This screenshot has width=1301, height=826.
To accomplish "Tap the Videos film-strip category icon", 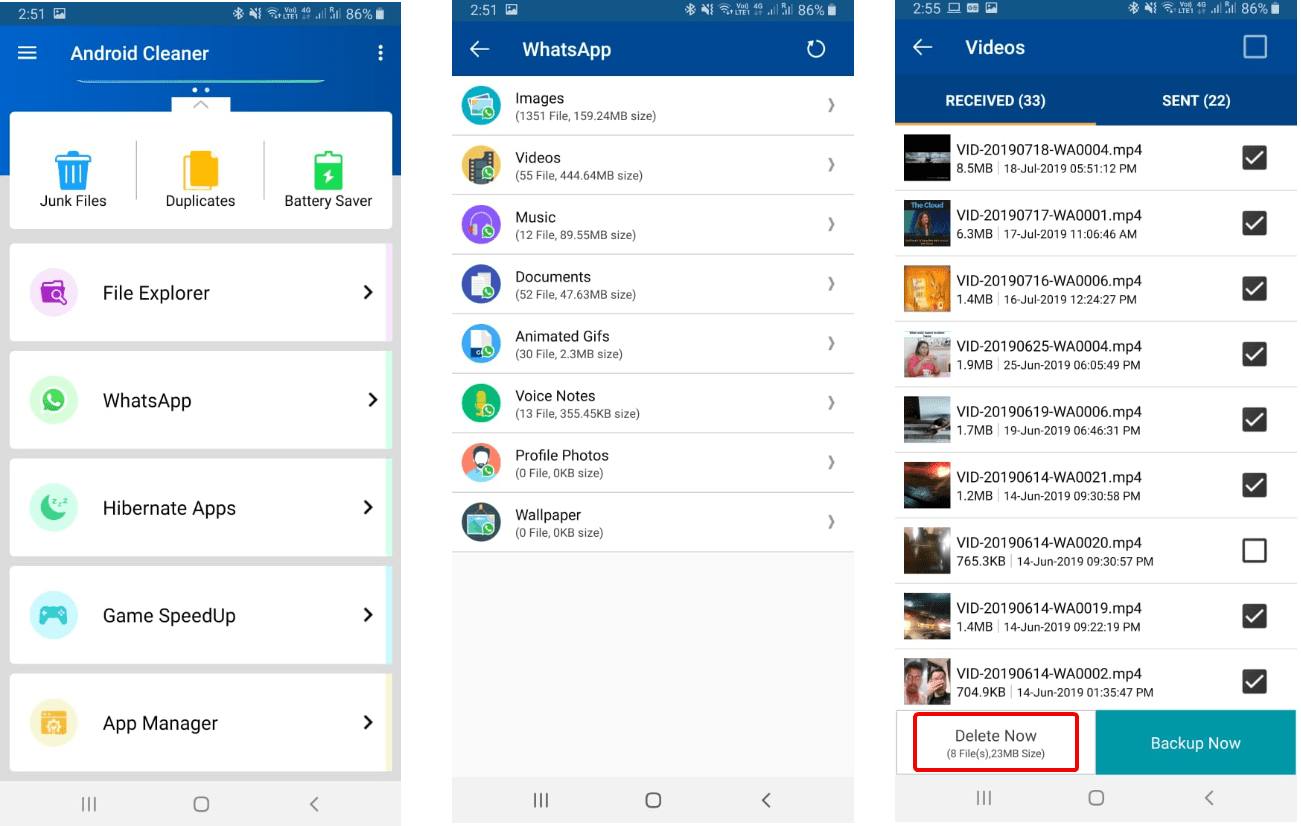I will pyautogui.click(x=481, y=165).
